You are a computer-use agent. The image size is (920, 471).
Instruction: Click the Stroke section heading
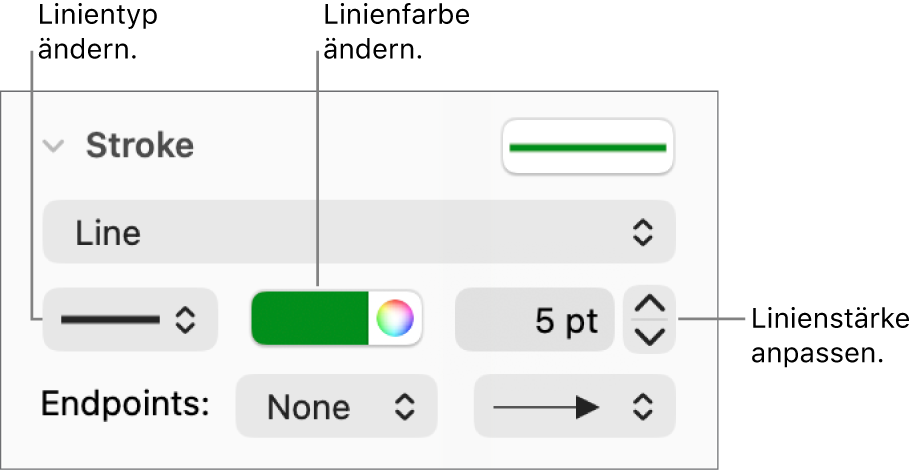[139, 146]
